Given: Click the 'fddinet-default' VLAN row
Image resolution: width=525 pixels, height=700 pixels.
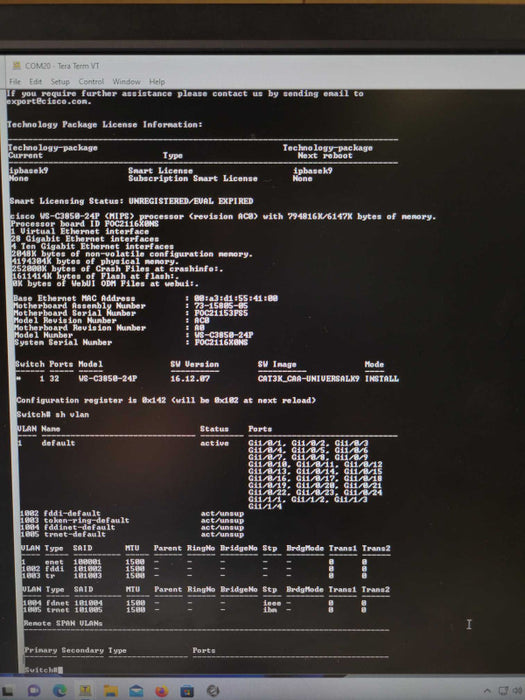Looking at the screenshot, I should click(x=132, y=527).
